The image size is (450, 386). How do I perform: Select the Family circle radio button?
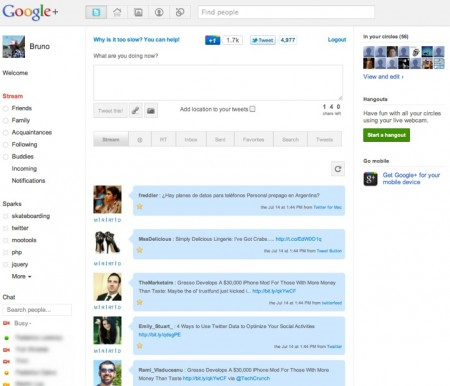pyautogui.click(x=5, y=120)
